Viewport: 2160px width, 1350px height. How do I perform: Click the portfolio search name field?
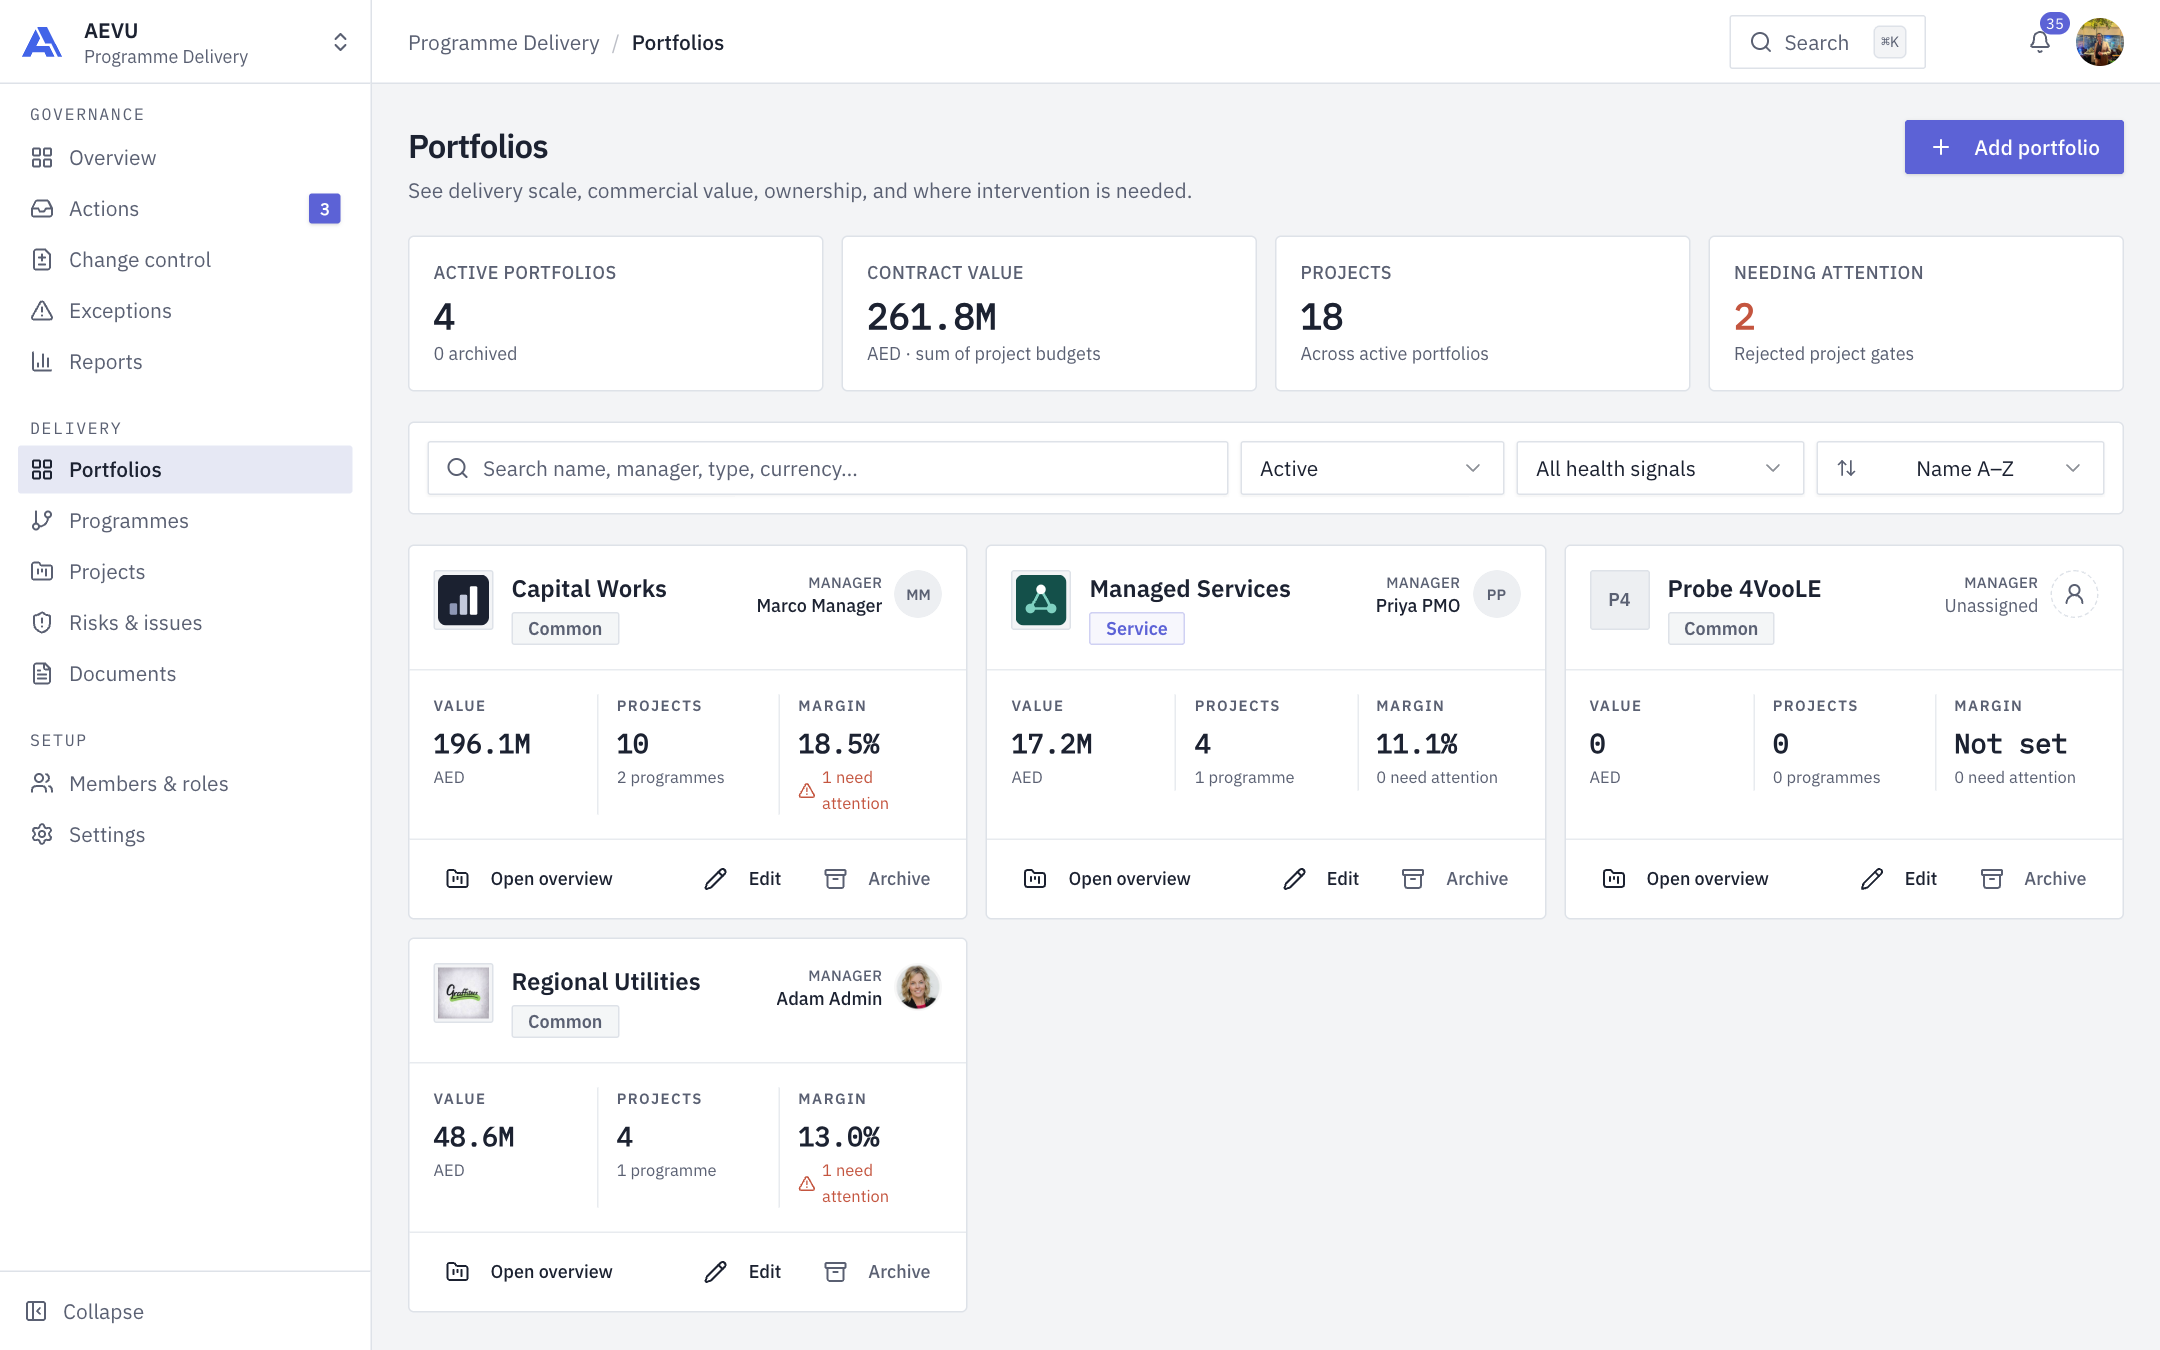pyautogui.click(x=828, y=468)
